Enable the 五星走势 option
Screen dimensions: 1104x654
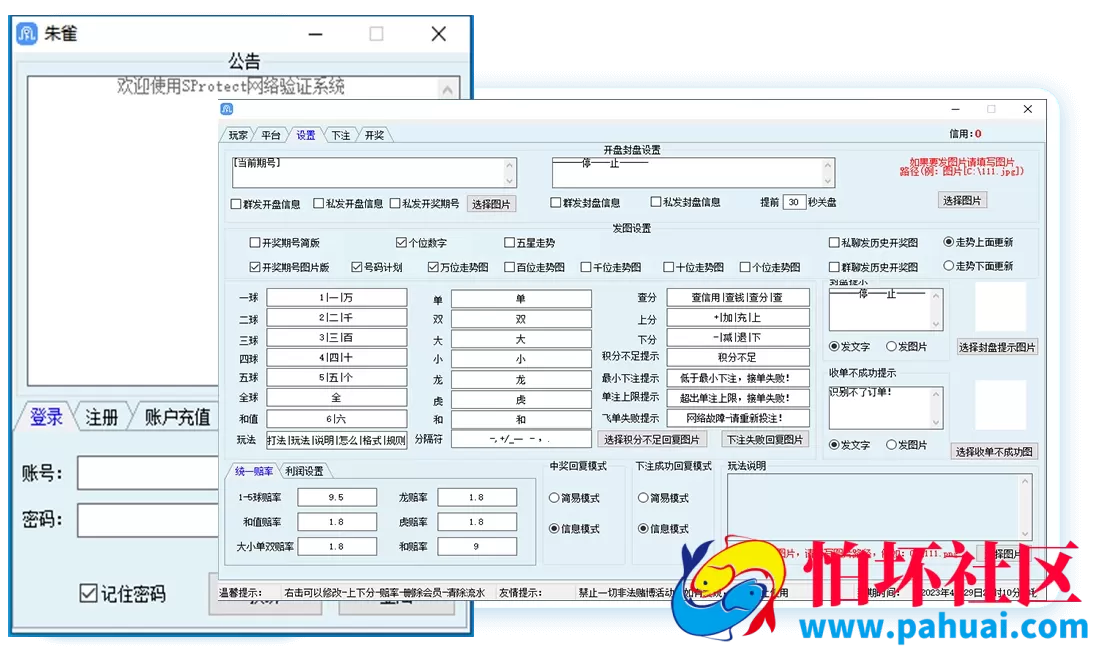click(509, 241)
